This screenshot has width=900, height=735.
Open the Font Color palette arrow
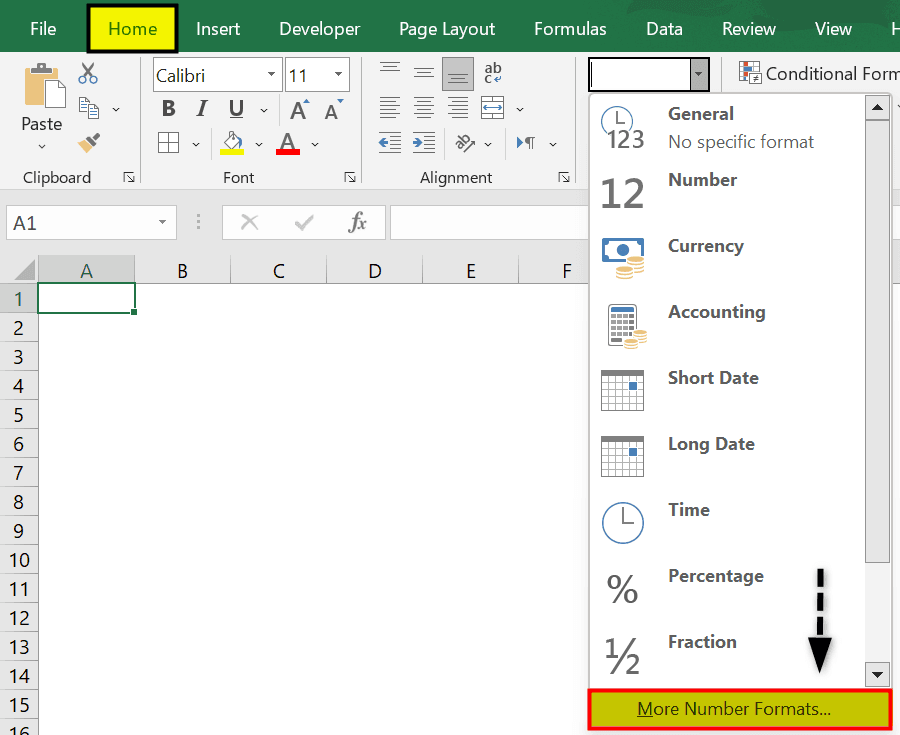coord(315,144)
